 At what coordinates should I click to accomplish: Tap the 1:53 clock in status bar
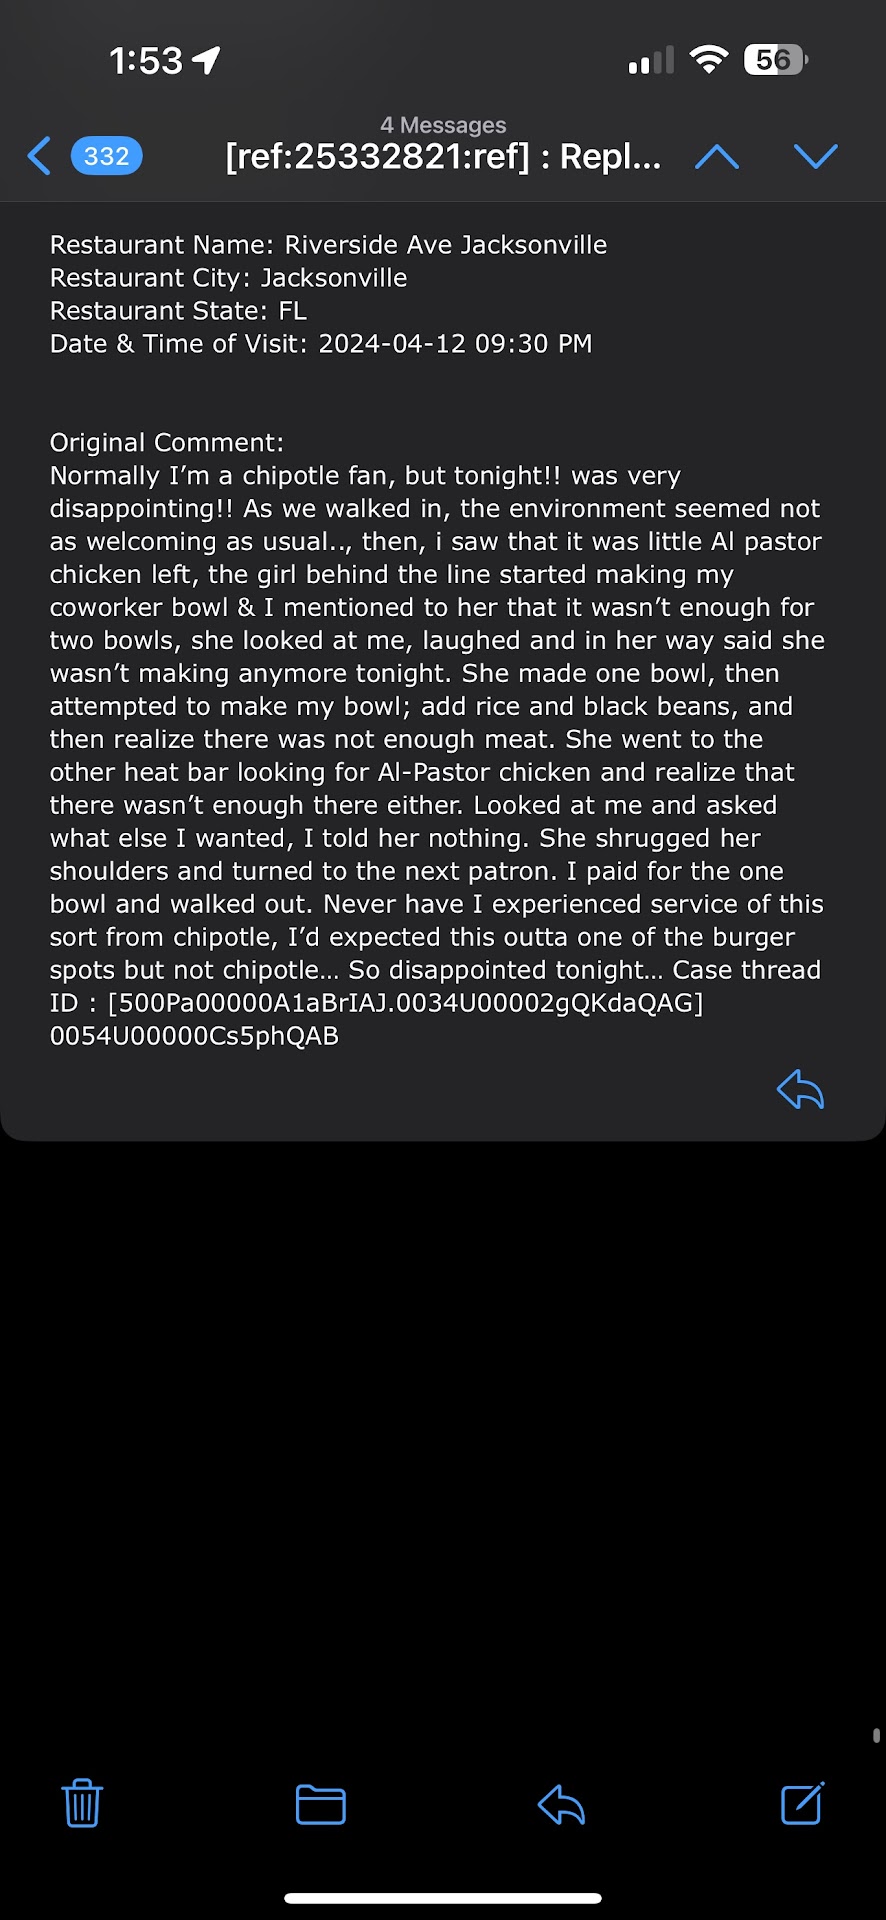pyautogui.click(x=146, y=61)
